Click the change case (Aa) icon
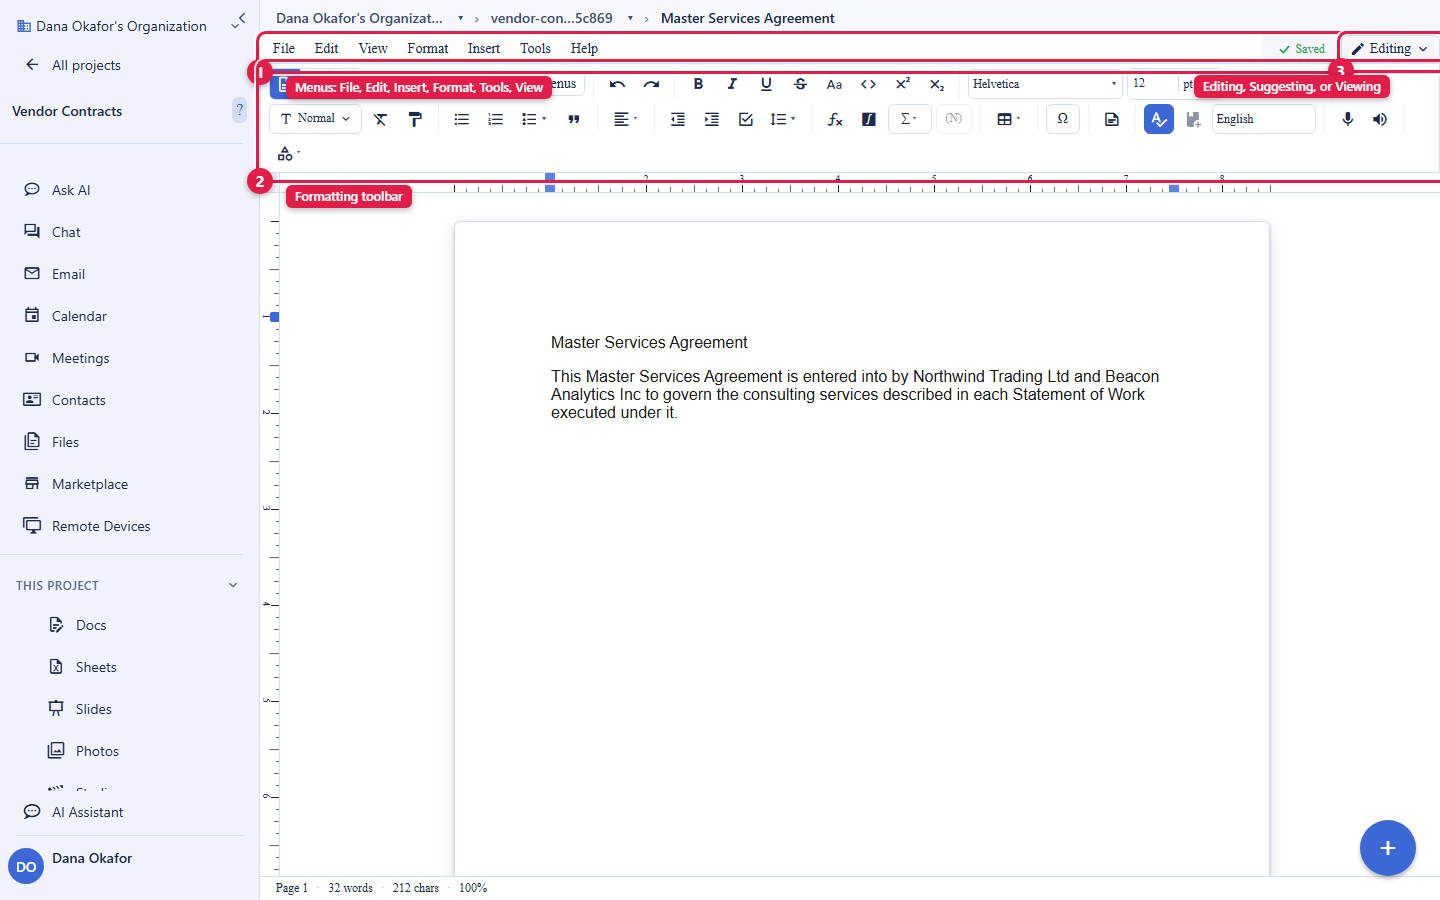 834,85
